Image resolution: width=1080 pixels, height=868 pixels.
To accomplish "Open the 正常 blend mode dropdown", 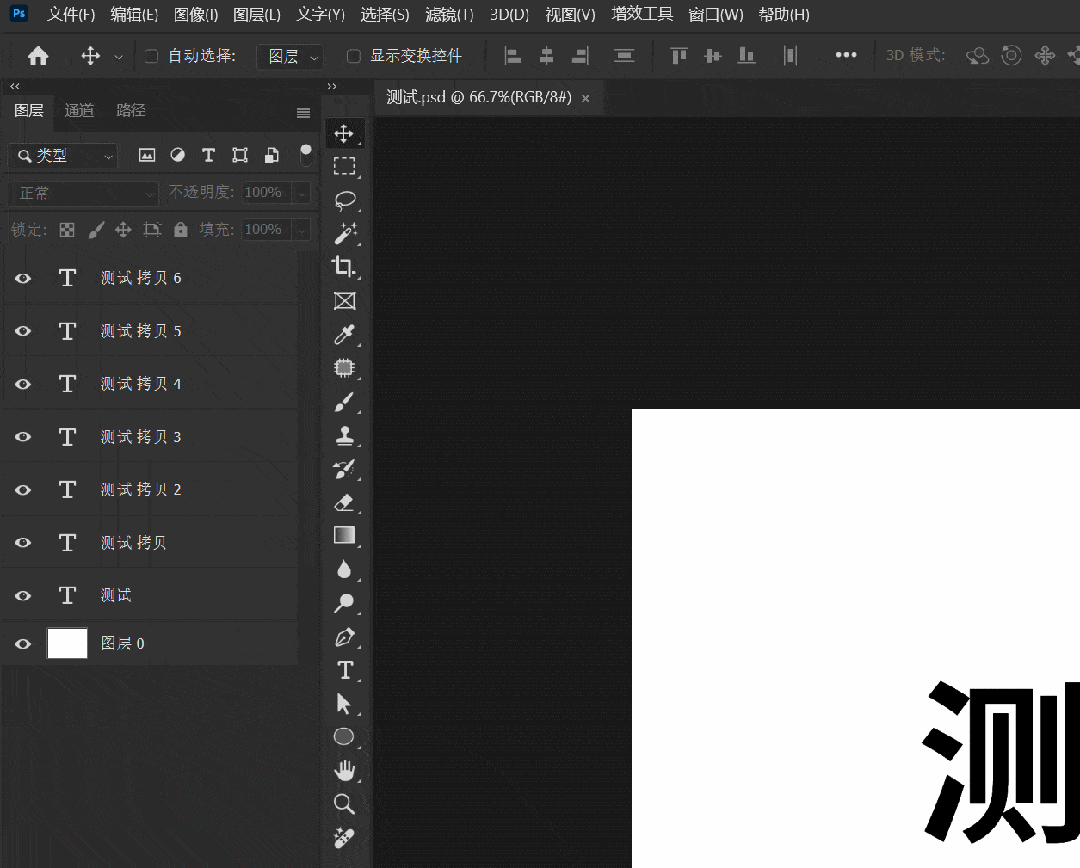I will pos(83,194).
